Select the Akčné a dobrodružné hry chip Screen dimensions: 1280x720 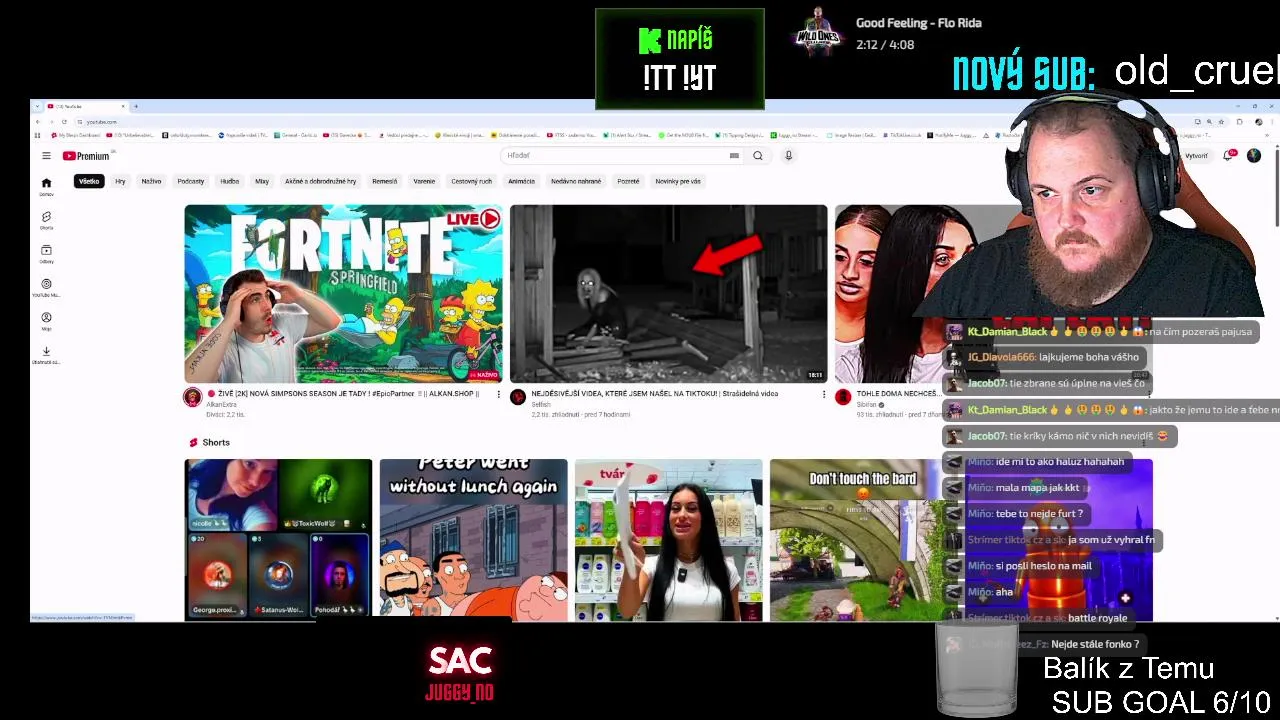[321, 182]
